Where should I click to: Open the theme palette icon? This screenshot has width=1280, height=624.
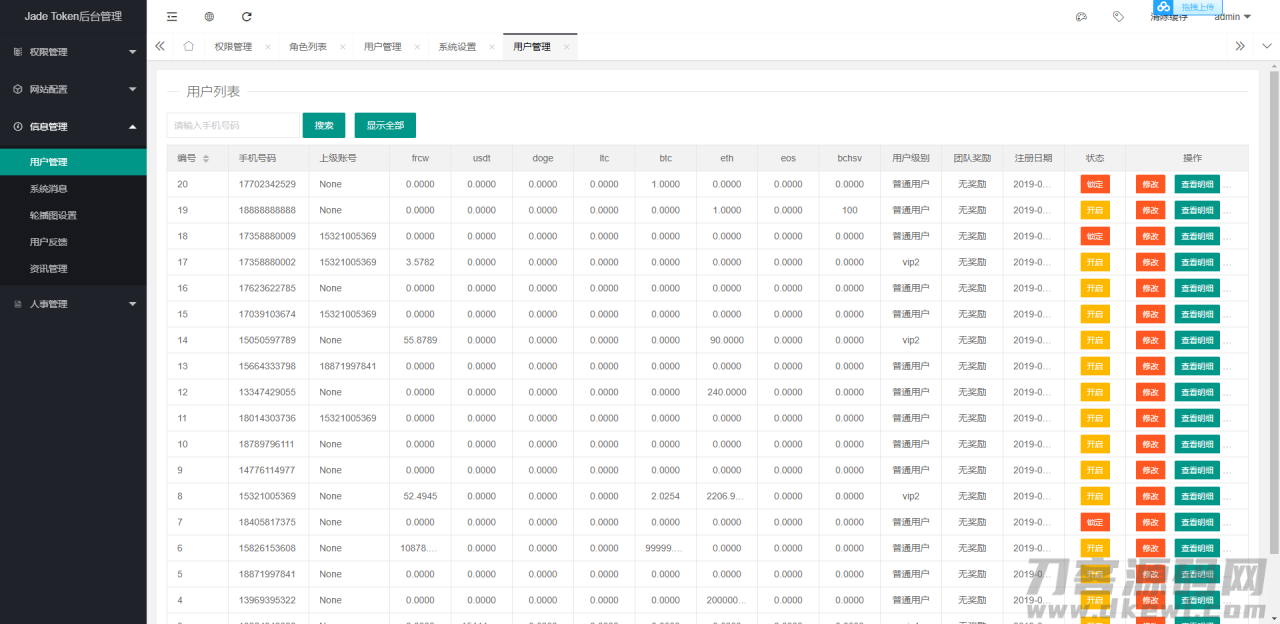(x=1082, y=16)
